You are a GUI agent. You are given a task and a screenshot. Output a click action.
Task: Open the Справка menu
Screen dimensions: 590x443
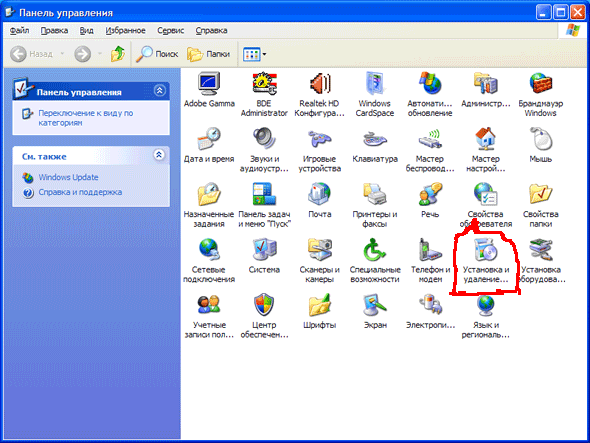pyautogui.click(x=211, y=31)
